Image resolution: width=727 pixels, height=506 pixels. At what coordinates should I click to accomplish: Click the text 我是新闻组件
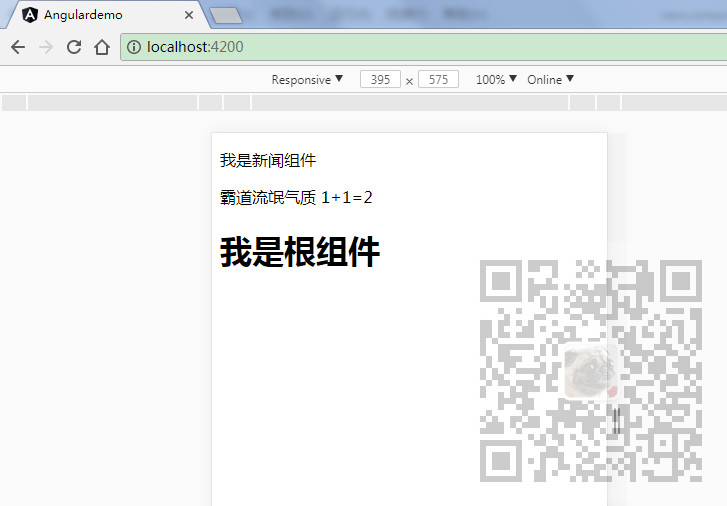click(268, 160)
